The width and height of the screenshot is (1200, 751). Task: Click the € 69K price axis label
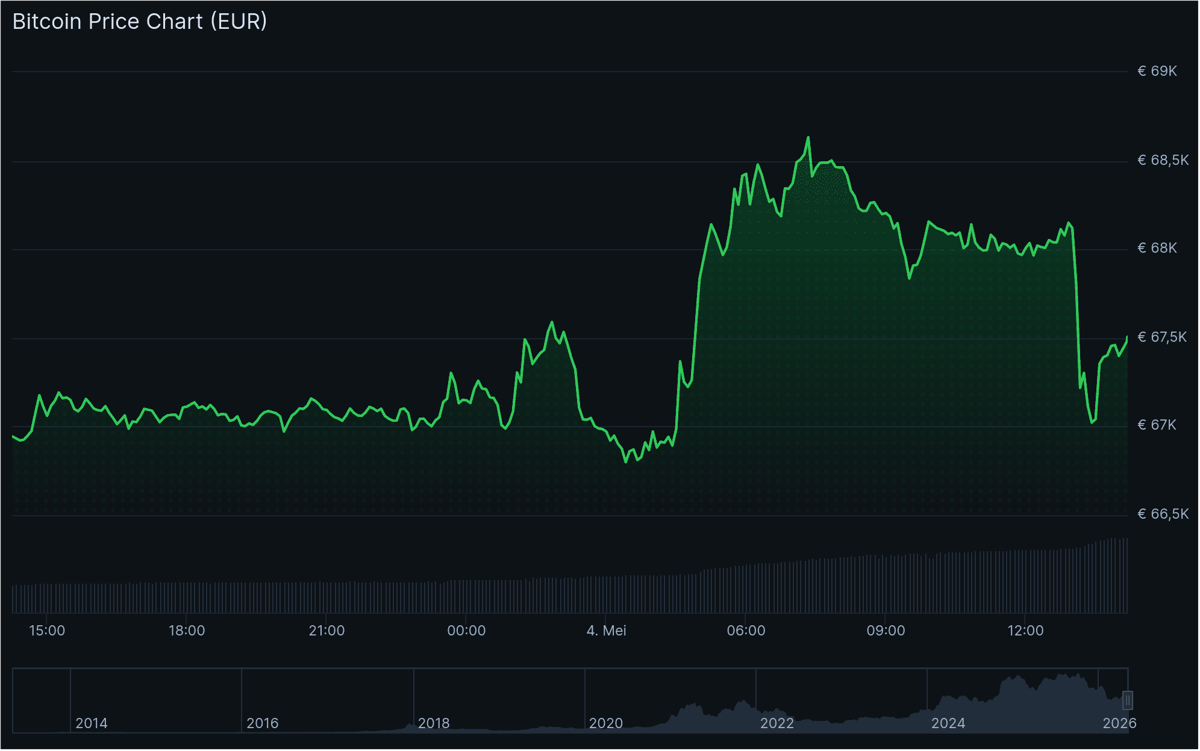(1158, 72)
